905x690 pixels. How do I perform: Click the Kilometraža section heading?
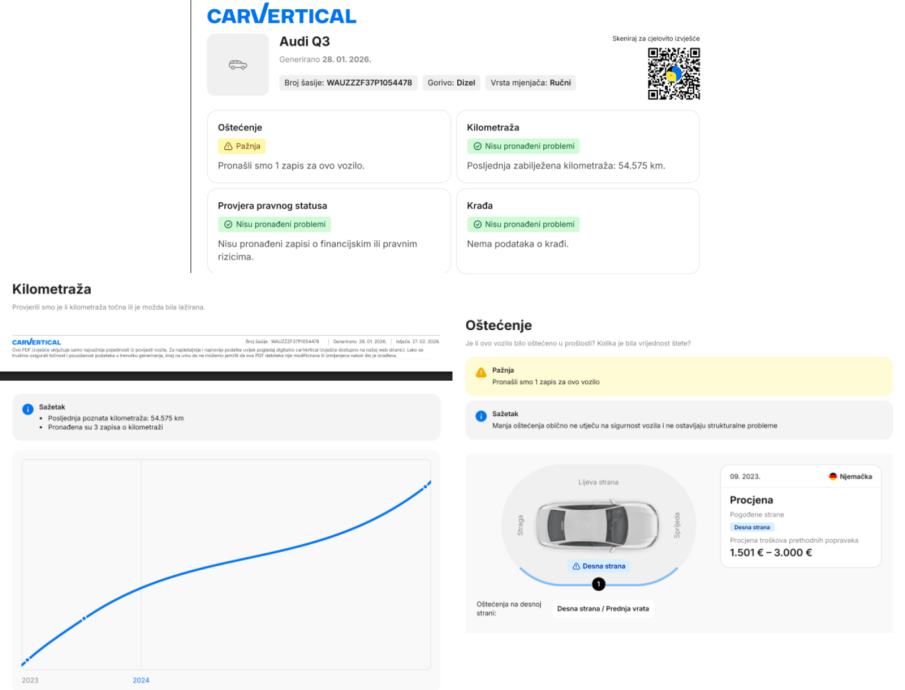(51, 289)
